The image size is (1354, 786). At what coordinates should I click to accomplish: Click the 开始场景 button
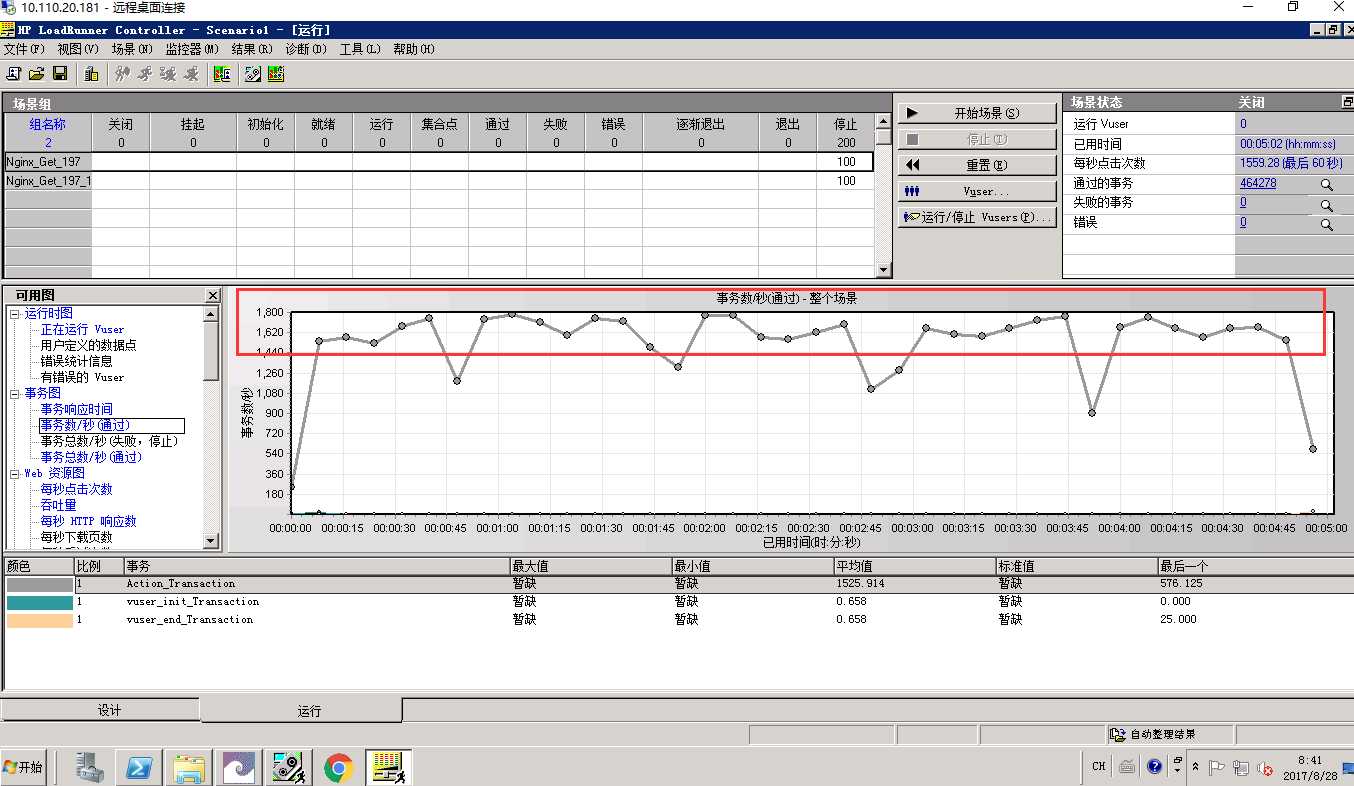tap(977, 113)
